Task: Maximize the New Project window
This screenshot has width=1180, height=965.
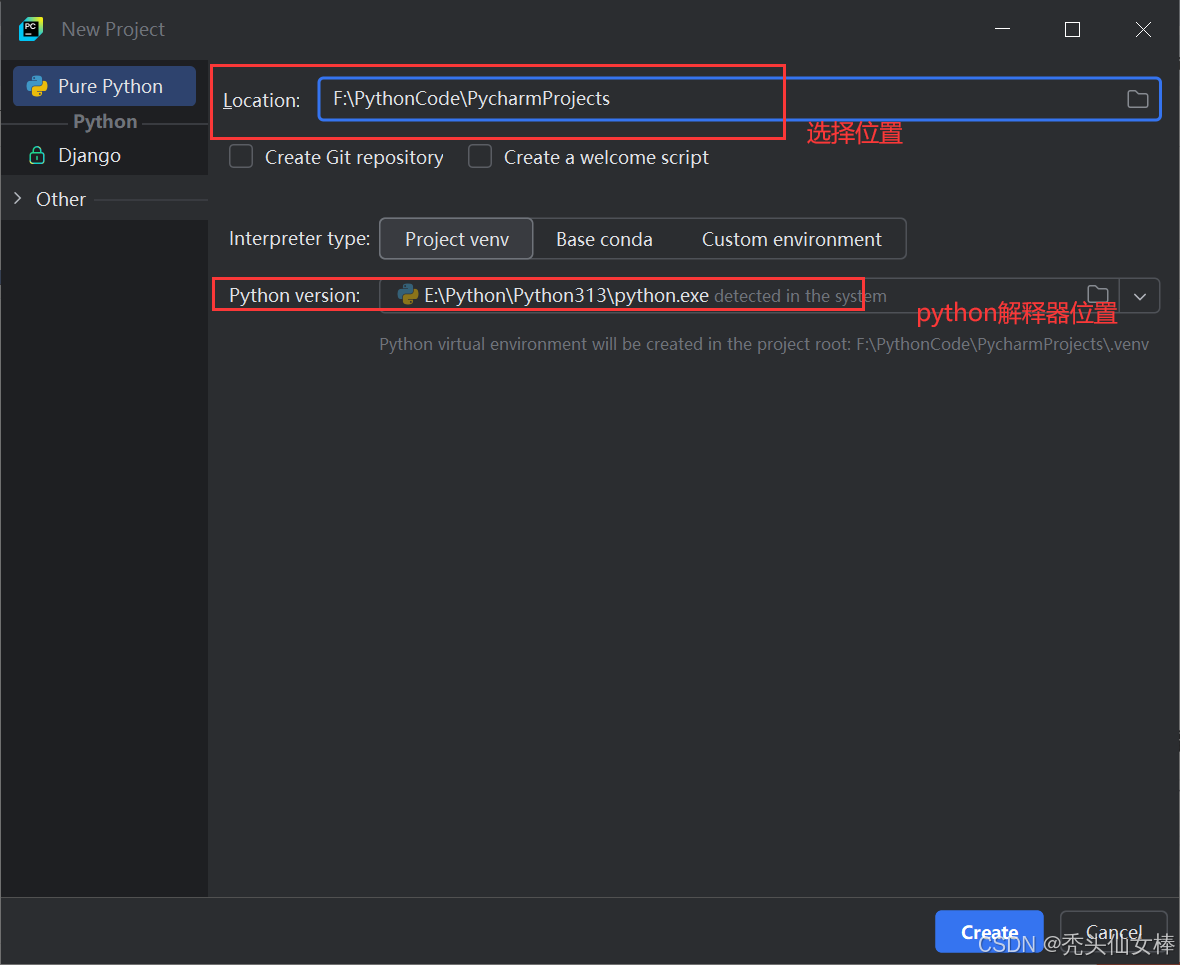Action: click(1072, 29)
